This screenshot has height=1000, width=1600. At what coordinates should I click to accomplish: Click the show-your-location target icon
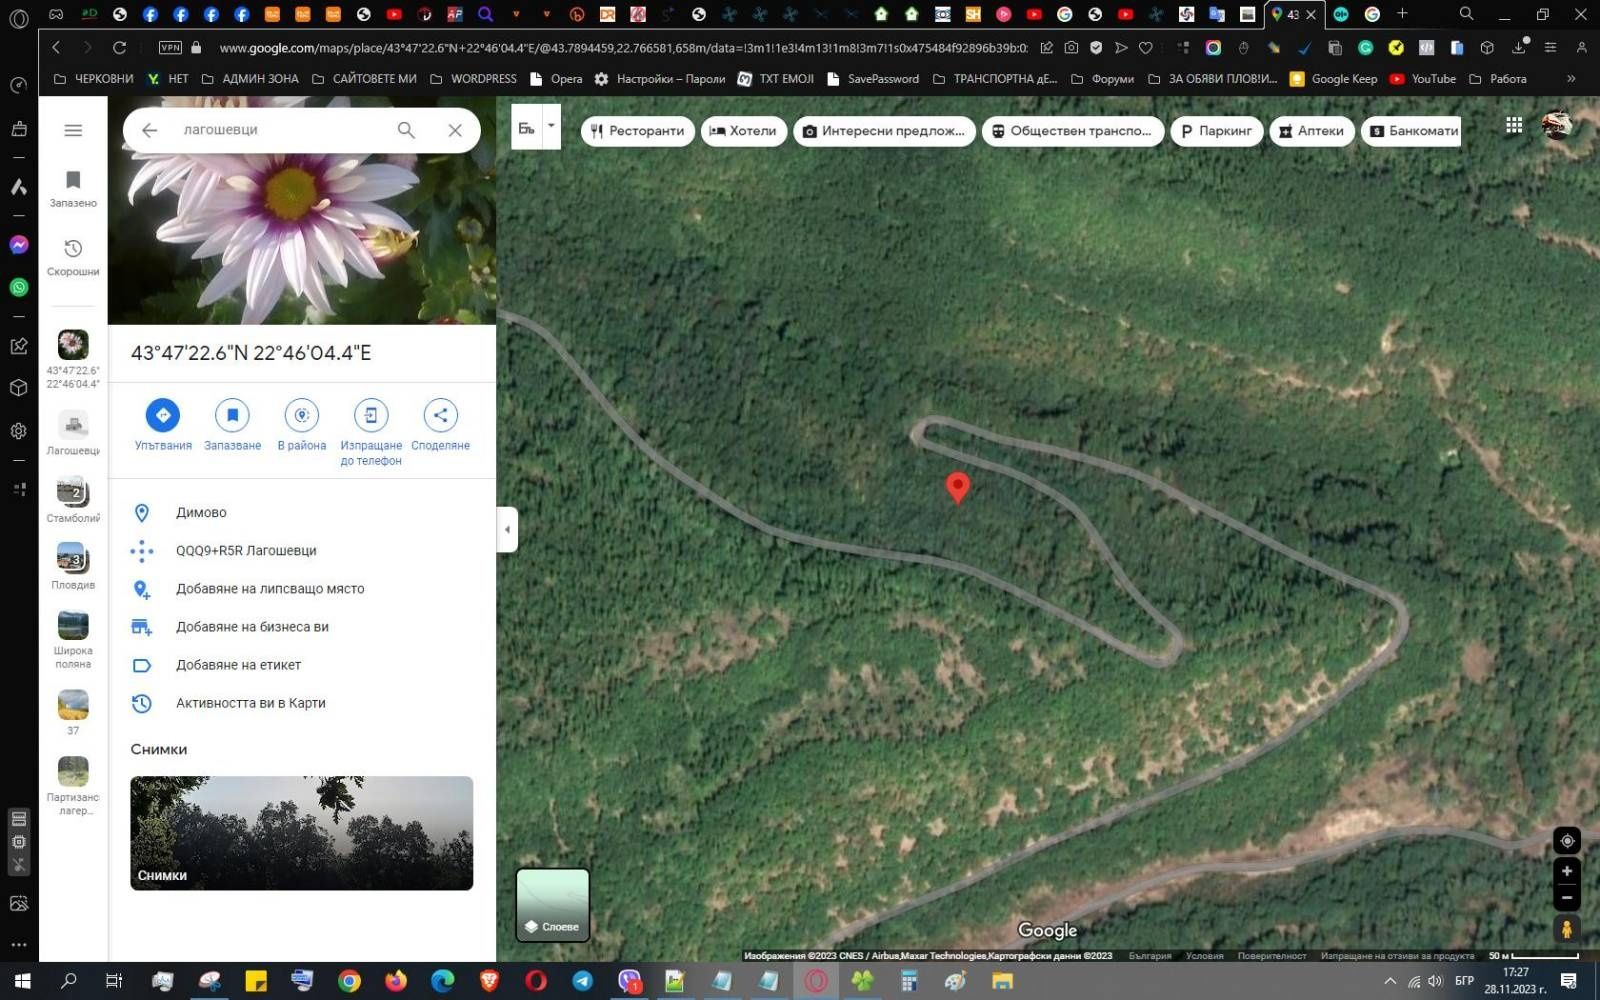point(1567,841)
